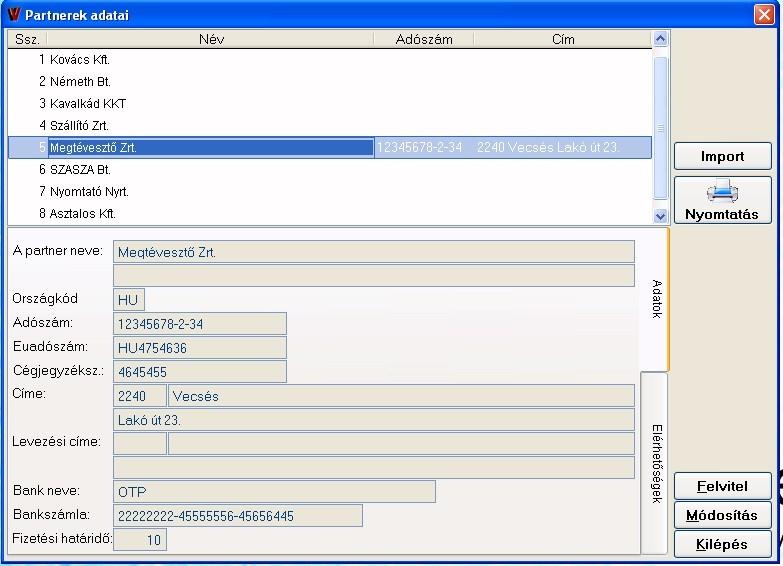Click the second partner name line field

[374, 276]
